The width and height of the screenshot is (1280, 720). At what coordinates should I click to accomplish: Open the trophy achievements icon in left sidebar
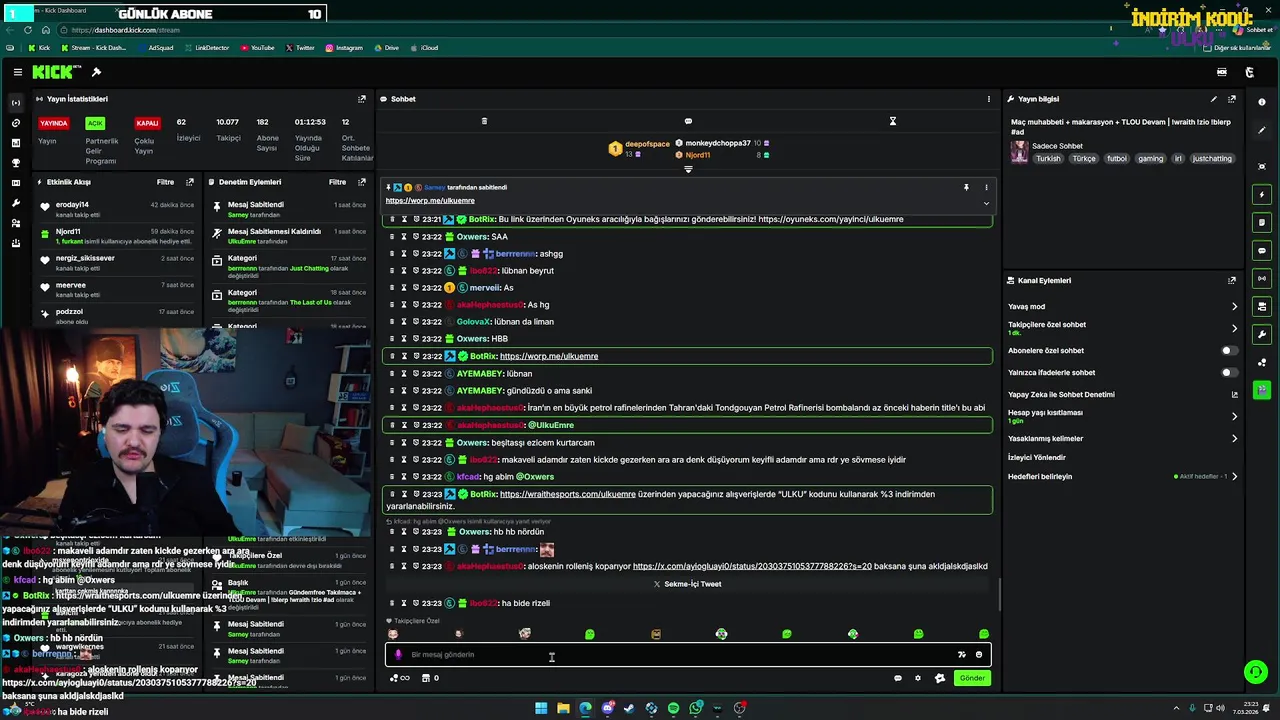(x=15, y=163)
